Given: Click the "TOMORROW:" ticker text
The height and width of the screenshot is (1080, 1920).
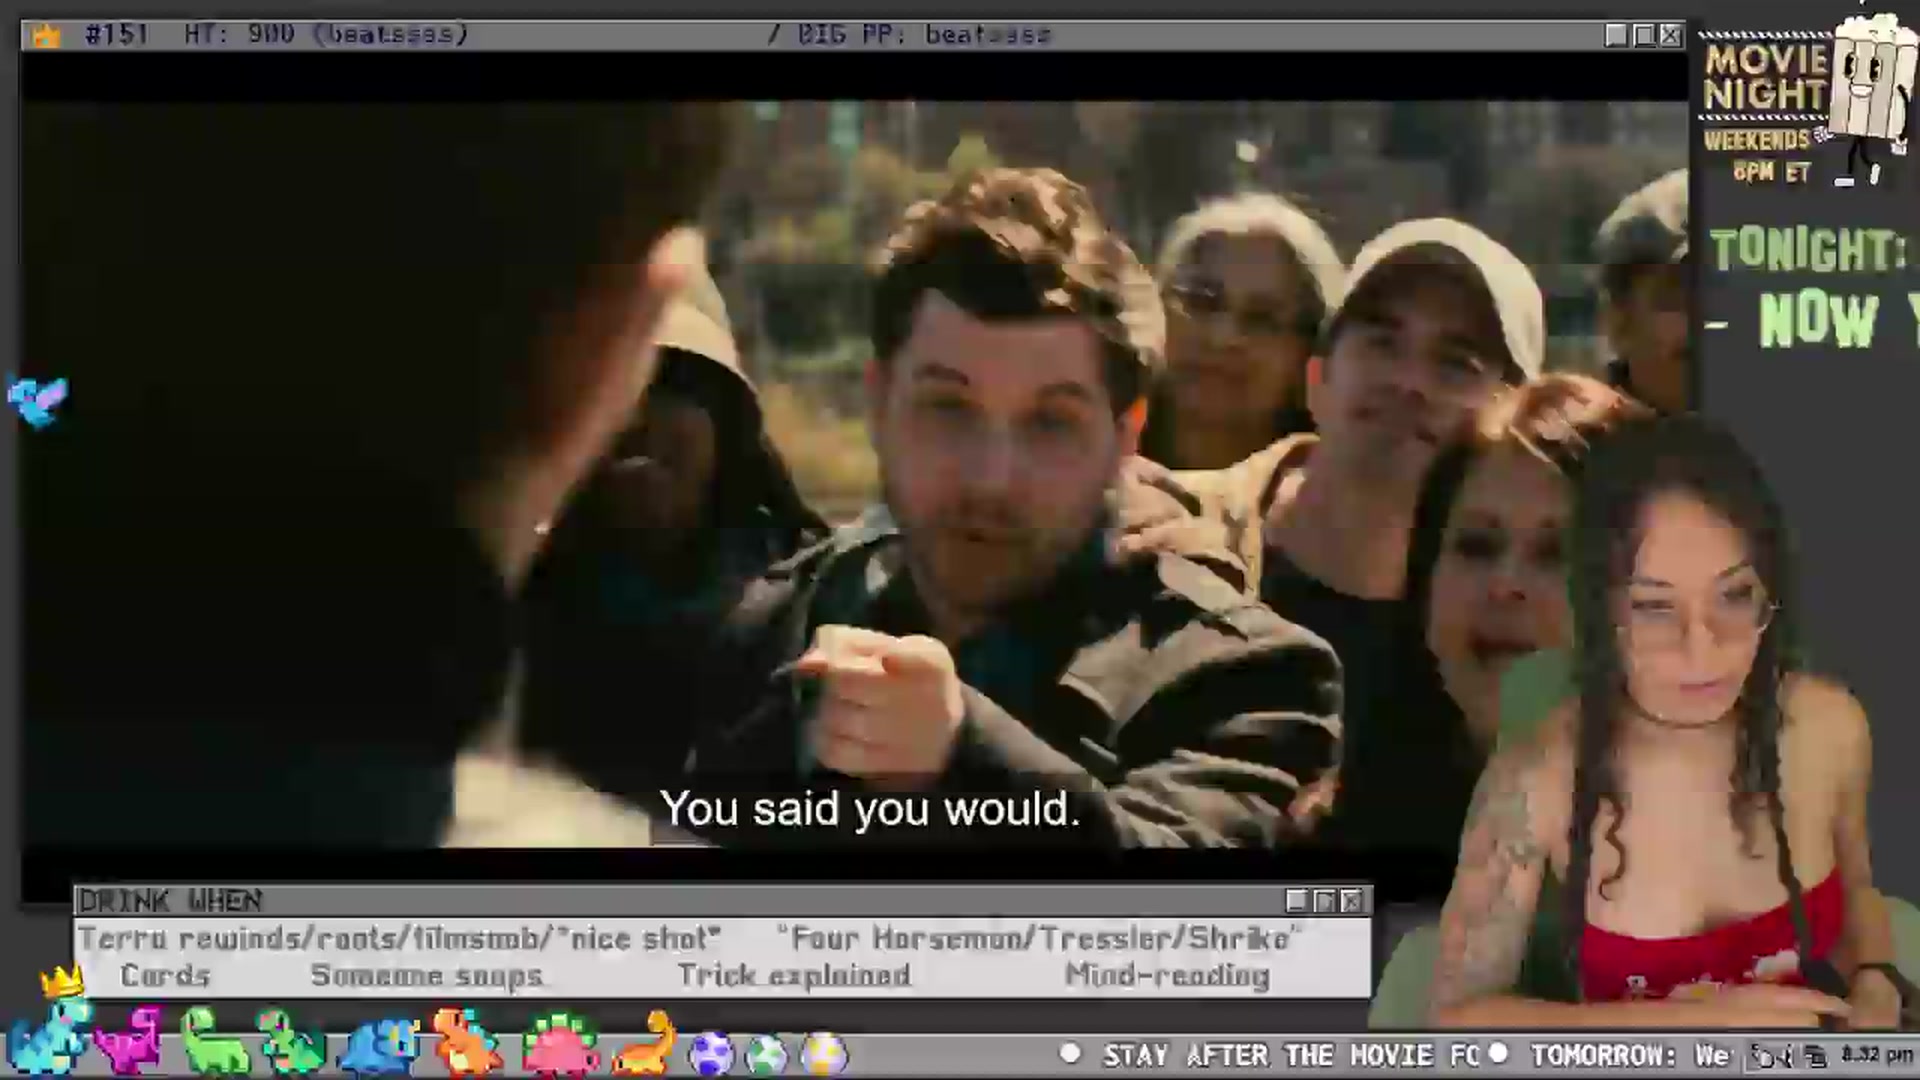Looking at the screenshot, I should [1603, 1055].
